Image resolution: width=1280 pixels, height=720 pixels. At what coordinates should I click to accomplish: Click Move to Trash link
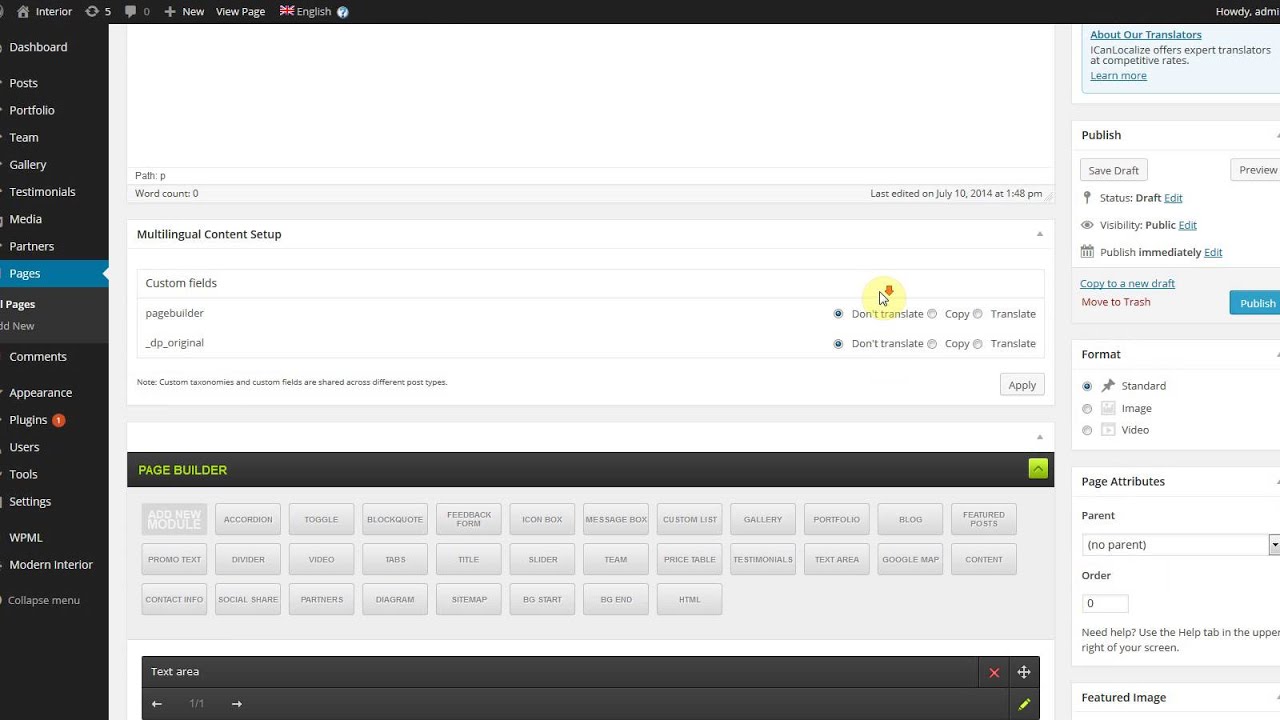point(1116,302)
